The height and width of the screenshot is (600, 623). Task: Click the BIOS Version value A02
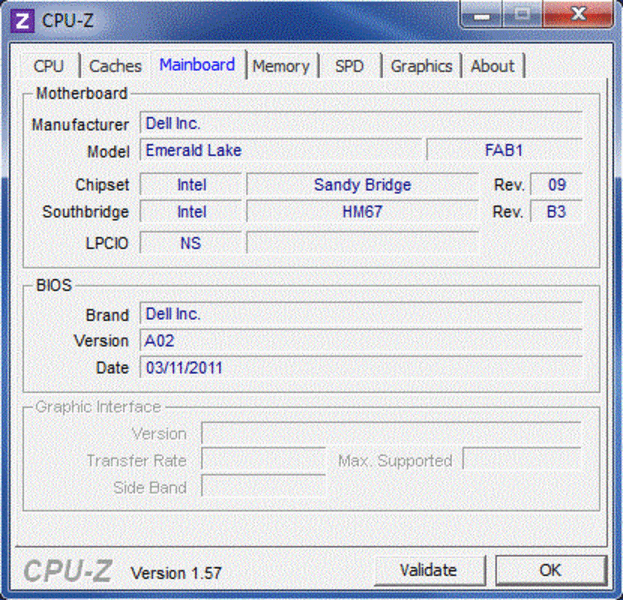click(361, 341)
